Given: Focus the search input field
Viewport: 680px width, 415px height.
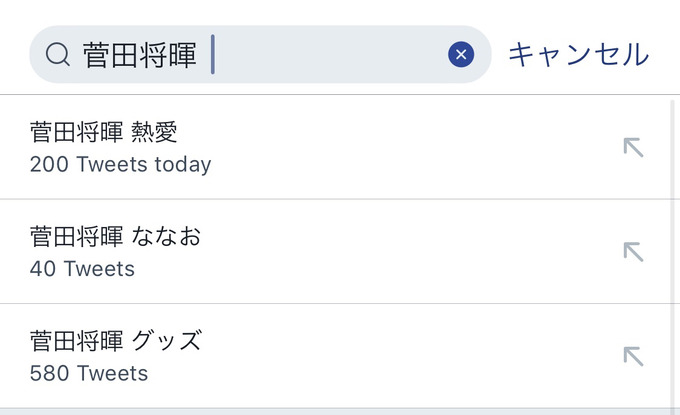Looking at the screenshot, I should tap(260, 54).
